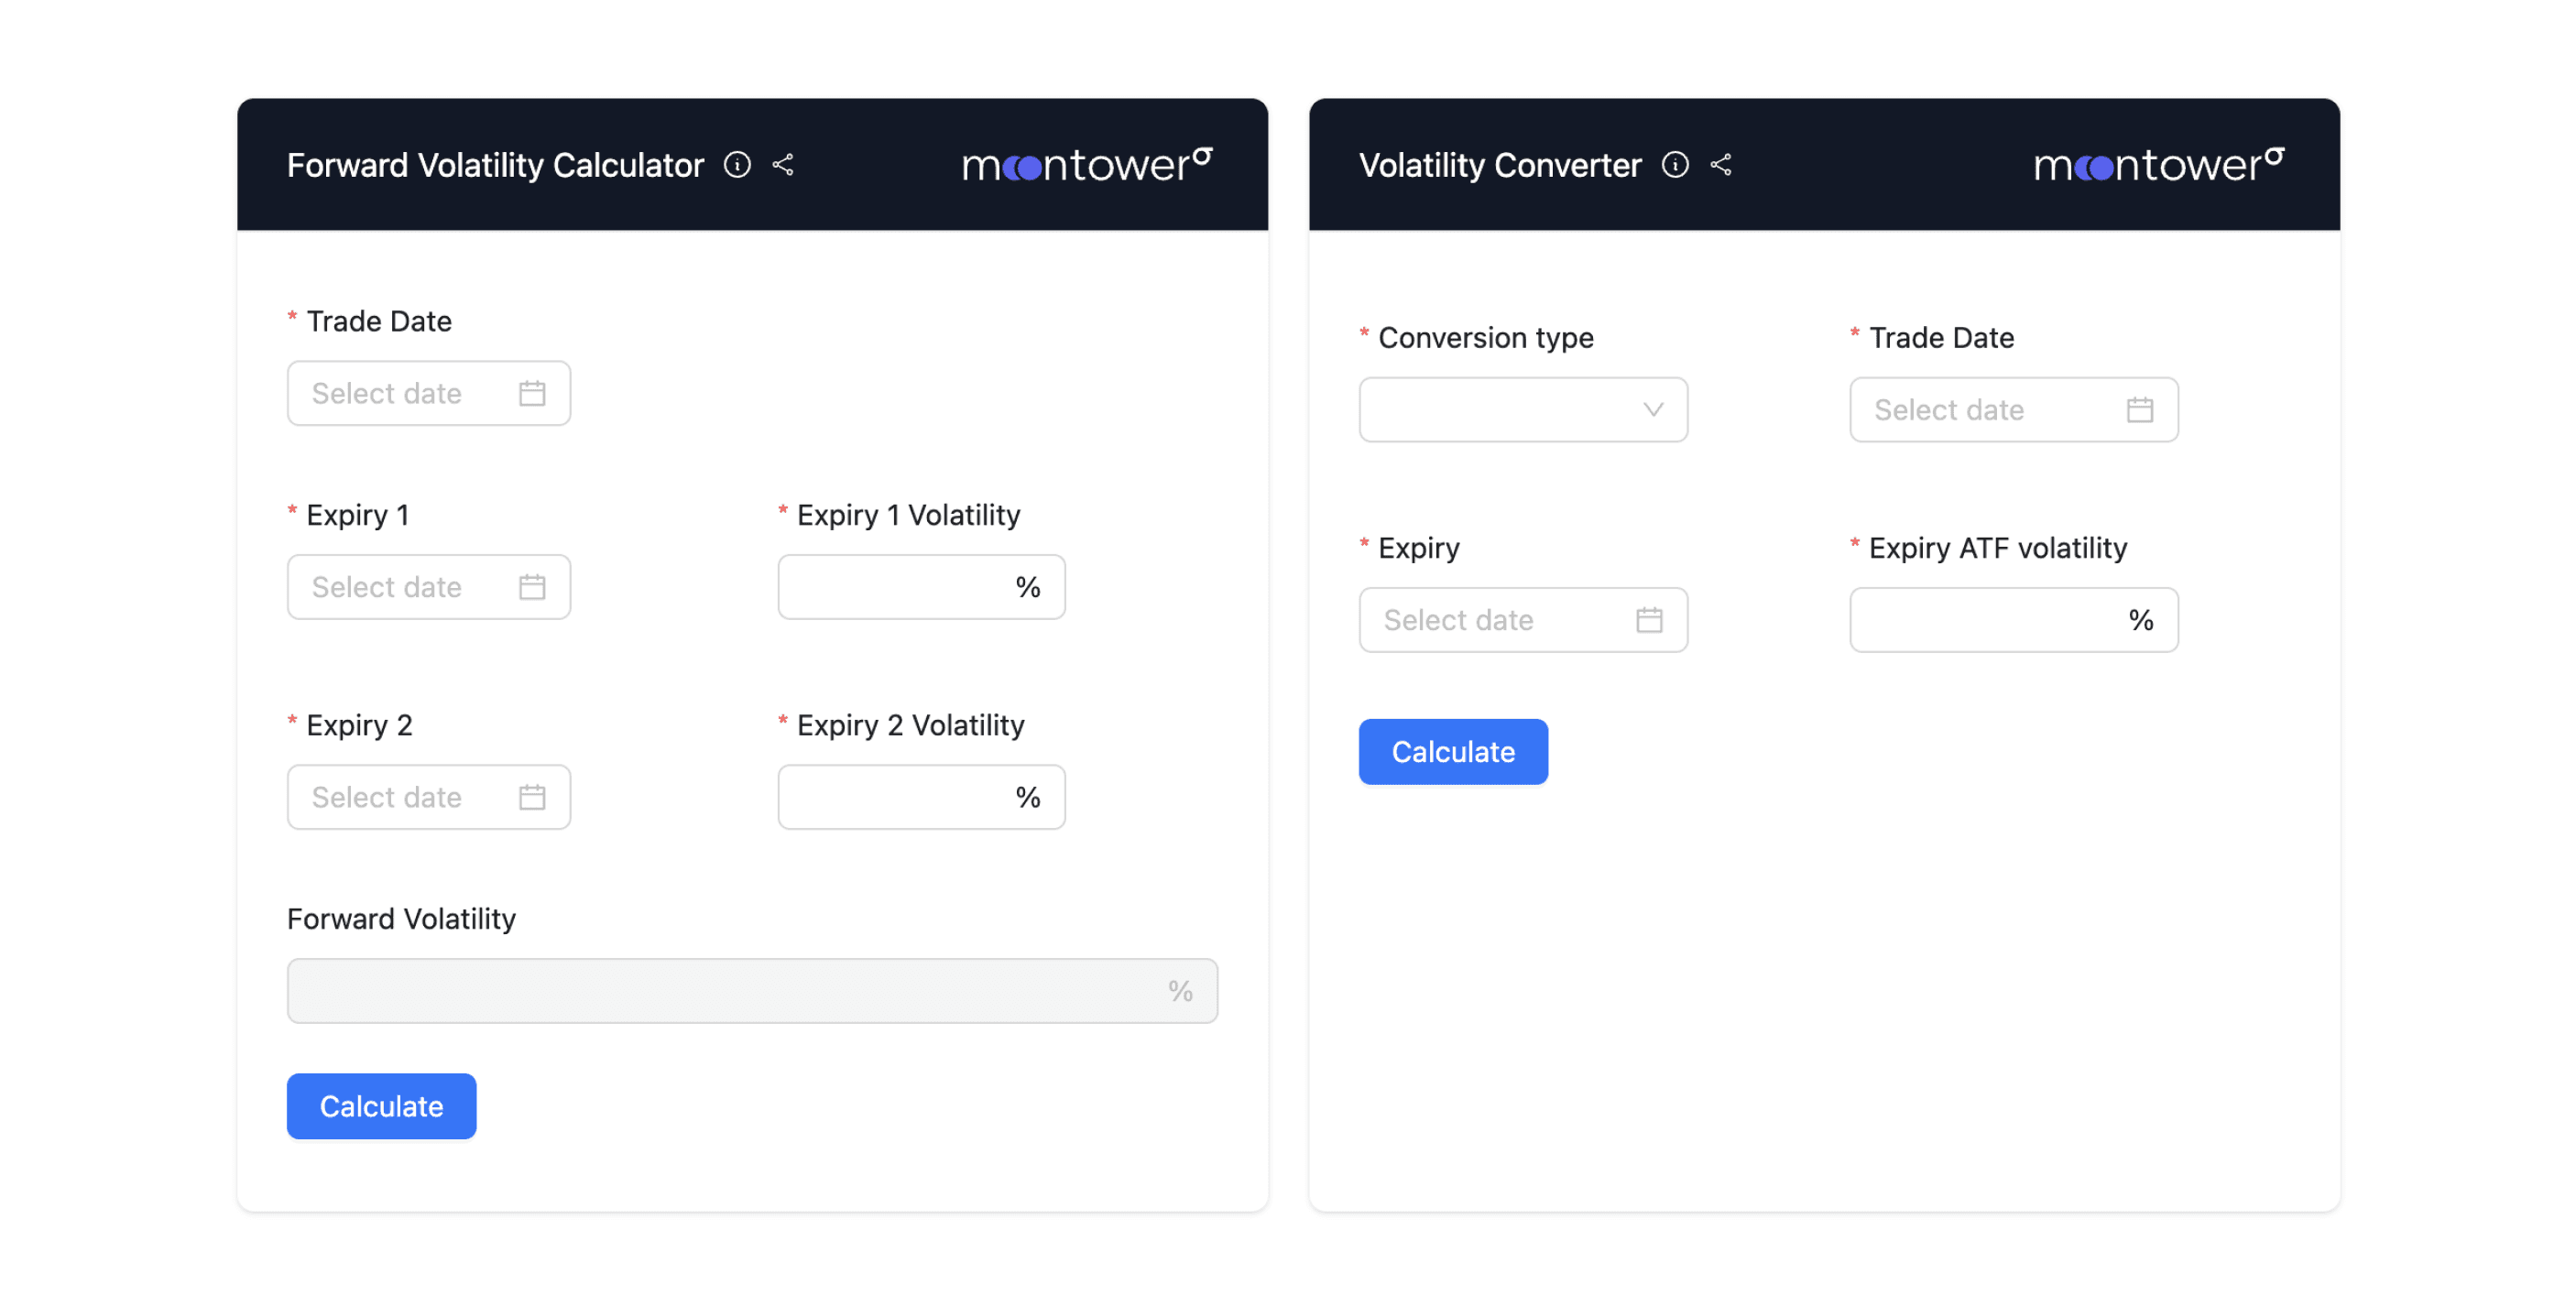Click calendar icon in Forward Calculator Trade Date
2576x1306 pixels.
coord(532,393)
